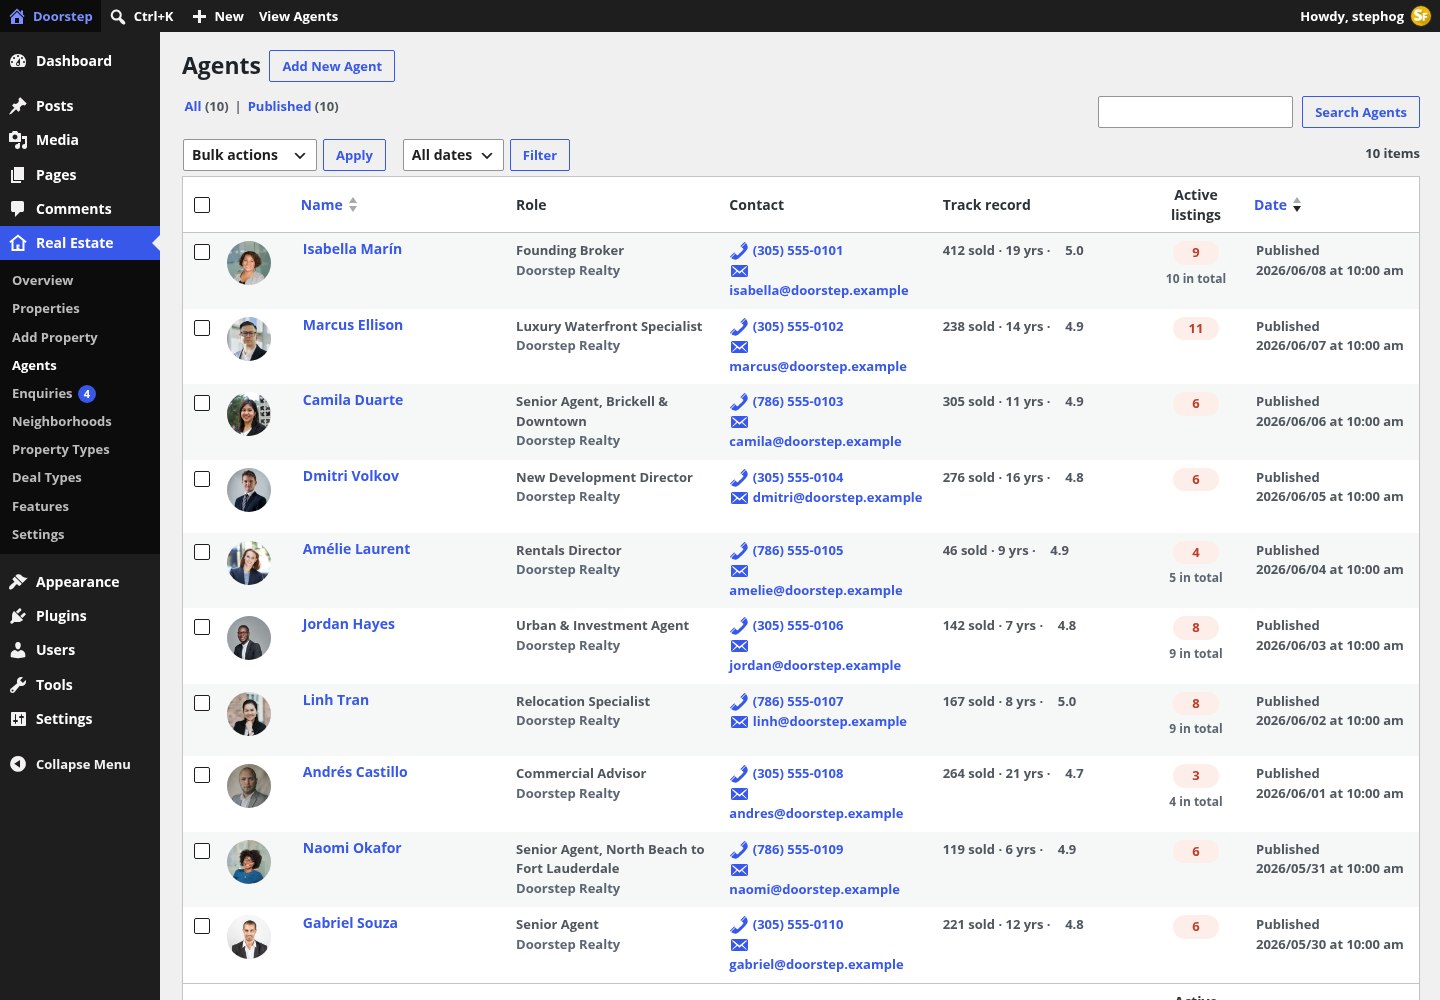Apply the selected bulk action
The height and width of the screenshot is (1000, 1440).
(x=354, y=155)
